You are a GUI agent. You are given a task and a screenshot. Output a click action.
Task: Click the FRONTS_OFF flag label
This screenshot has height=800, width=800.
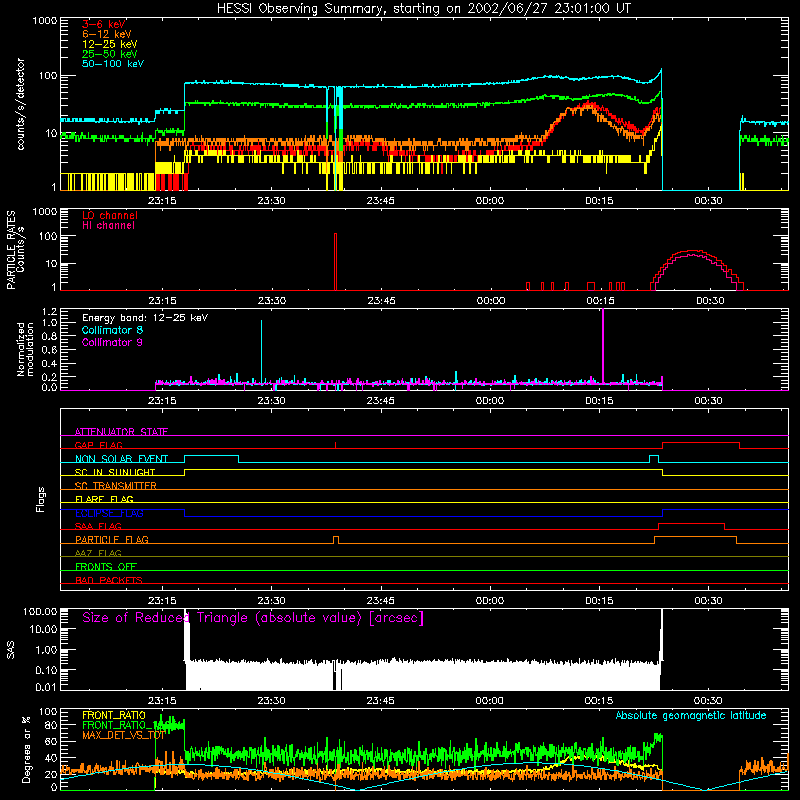click(106, 566)
